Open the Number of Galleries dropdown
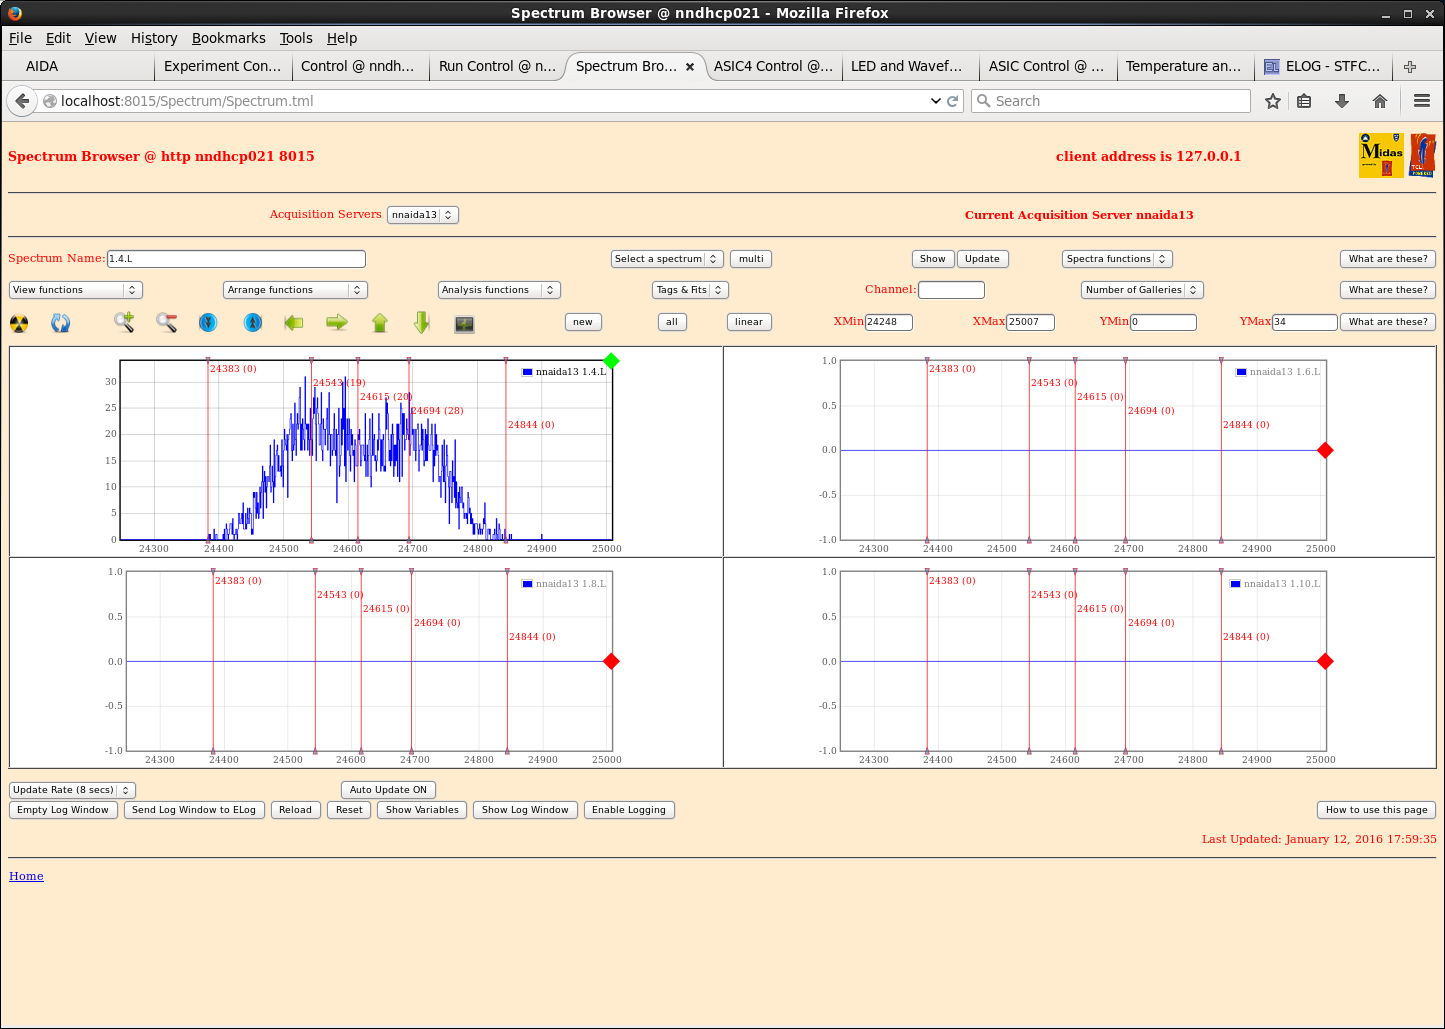Image resolution: width=1445 pixels, height=1029 pixels. pyautogui.click(x=1142, y=290)
